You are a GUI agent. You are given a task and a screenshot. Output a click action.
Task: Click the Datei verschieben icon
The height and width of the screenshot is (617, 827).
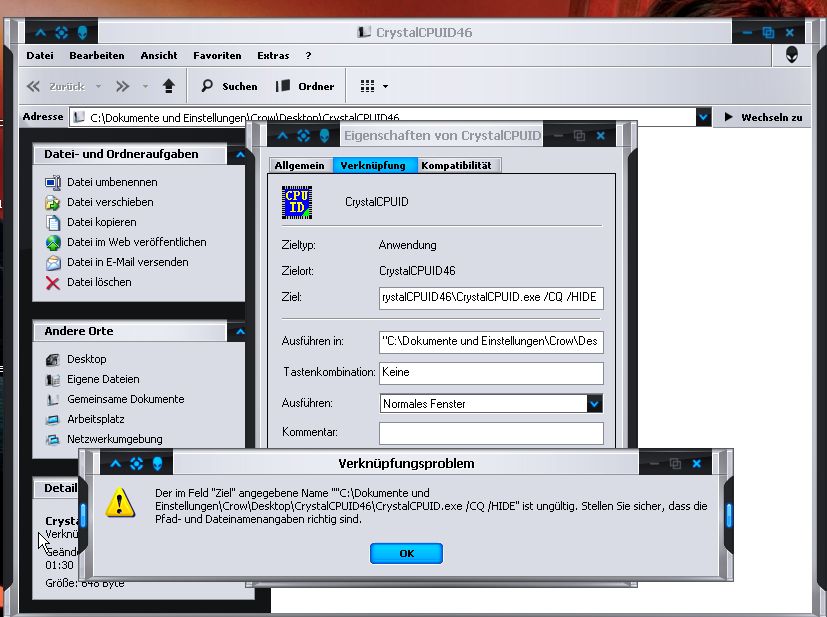point(53,202)
